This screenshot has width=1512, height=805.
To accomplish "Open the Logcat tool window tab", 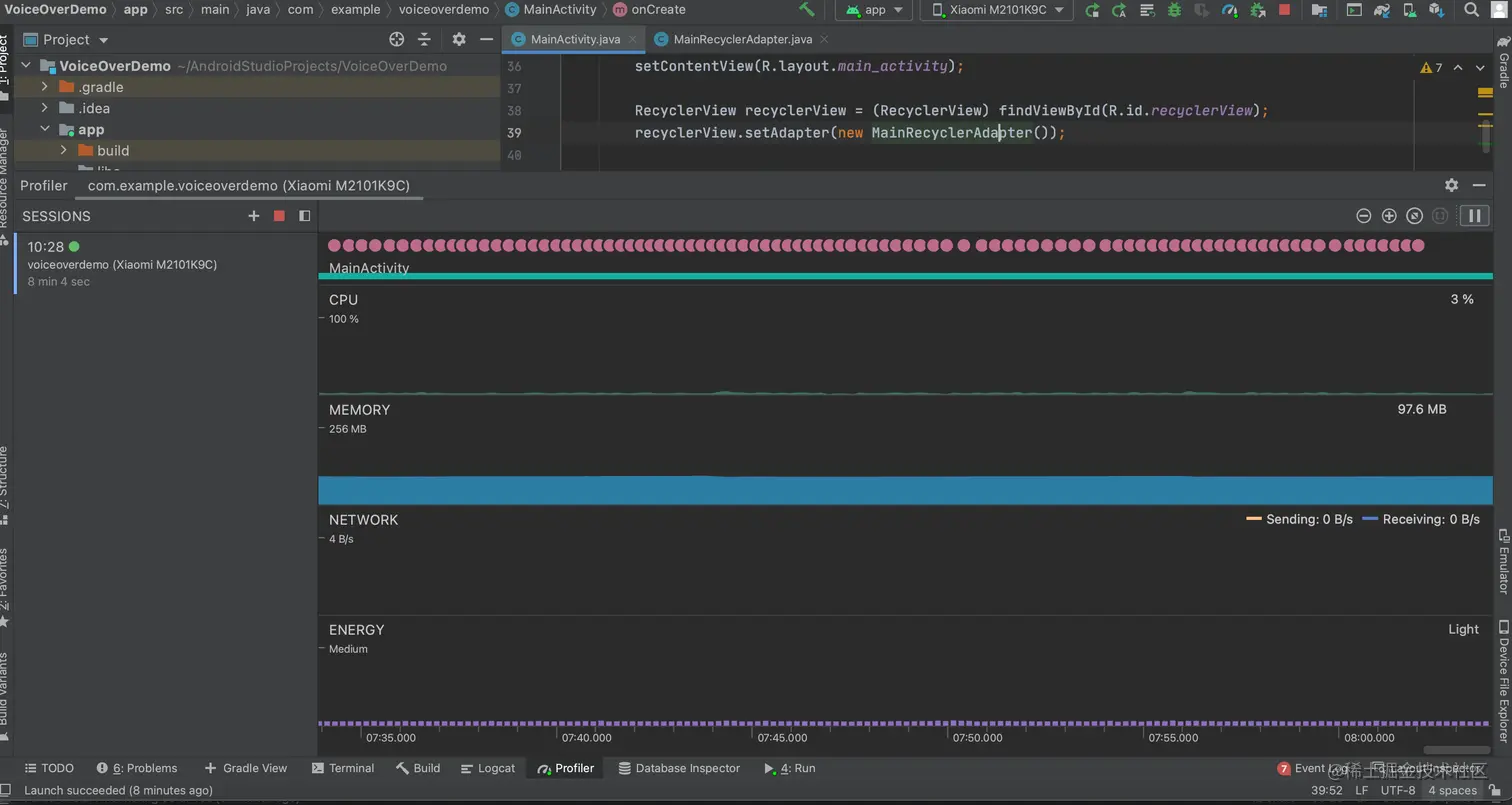I will (489, 768).
